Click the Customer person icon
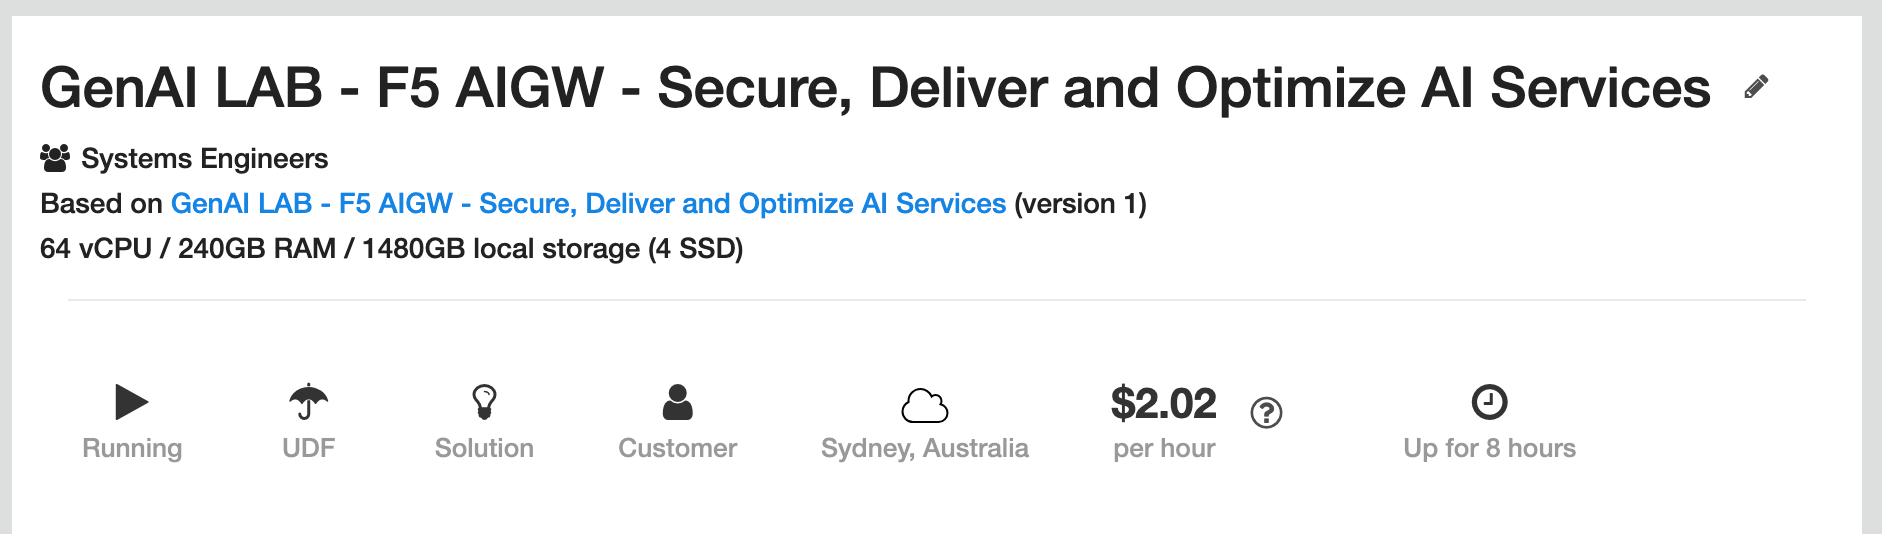Screen dimensions: 1882x534 677,402
